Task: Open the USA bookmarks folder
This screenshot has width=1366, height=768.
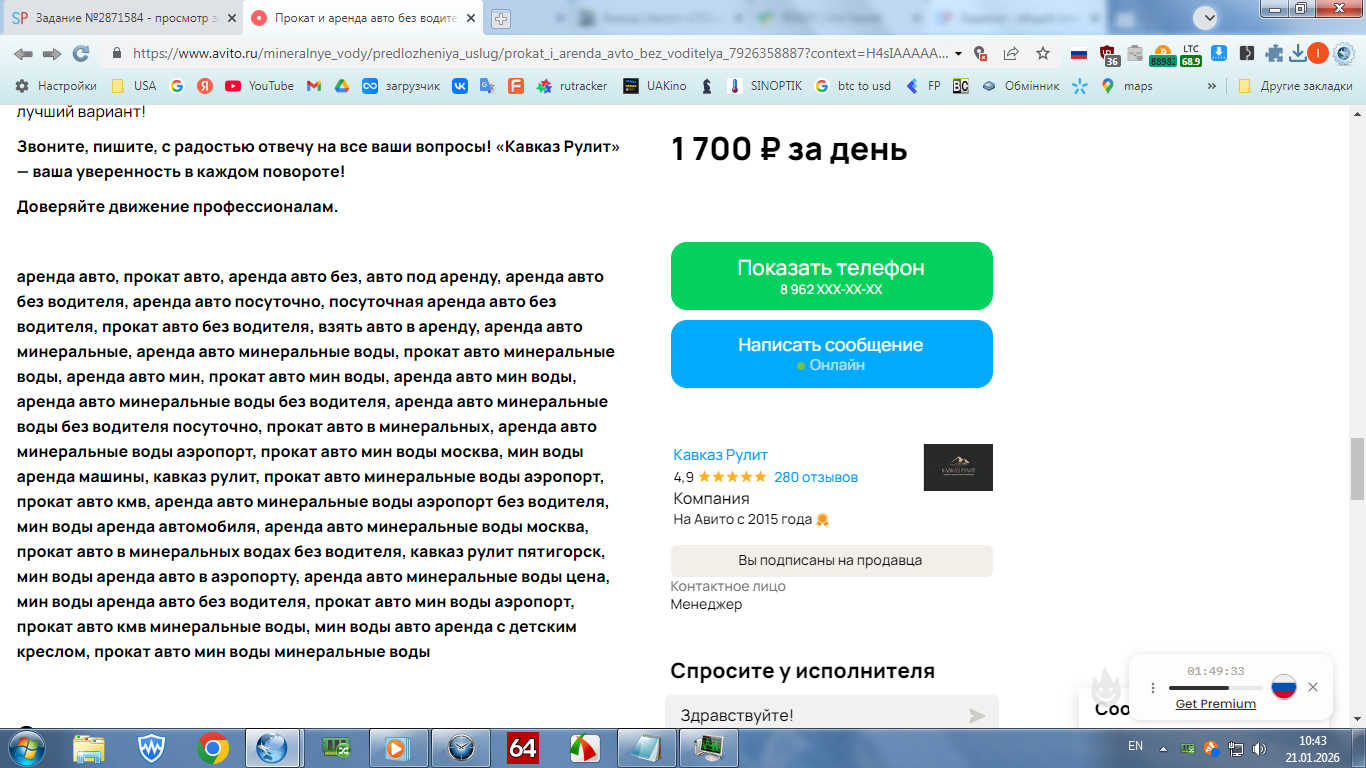Action: pyautogui.click(x=134, y=86)
